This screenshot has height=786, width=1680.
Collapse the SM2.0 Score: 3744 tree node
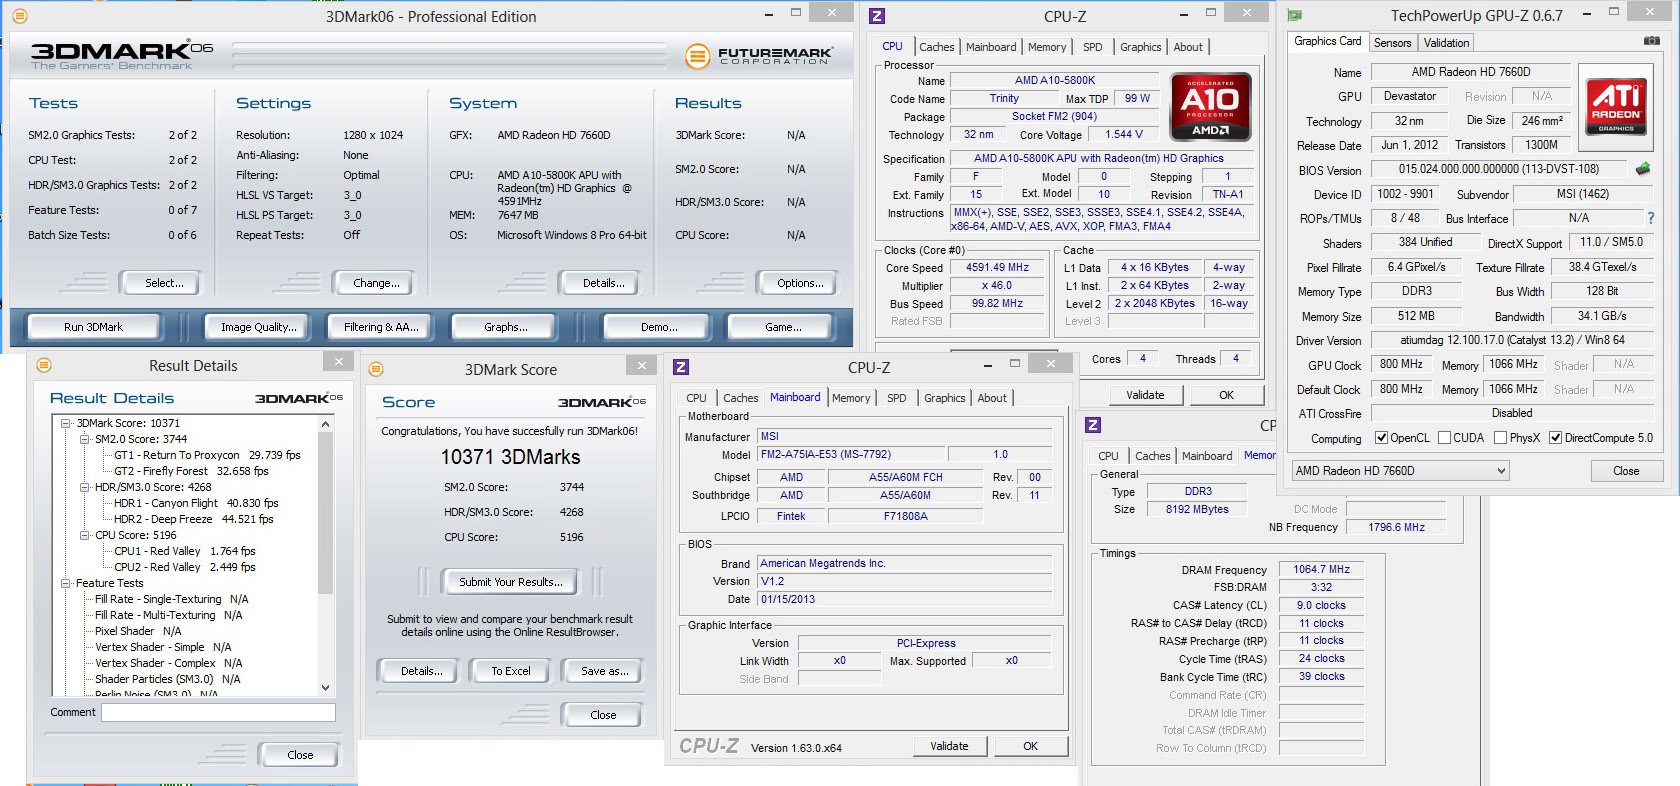tap(85, 439)
